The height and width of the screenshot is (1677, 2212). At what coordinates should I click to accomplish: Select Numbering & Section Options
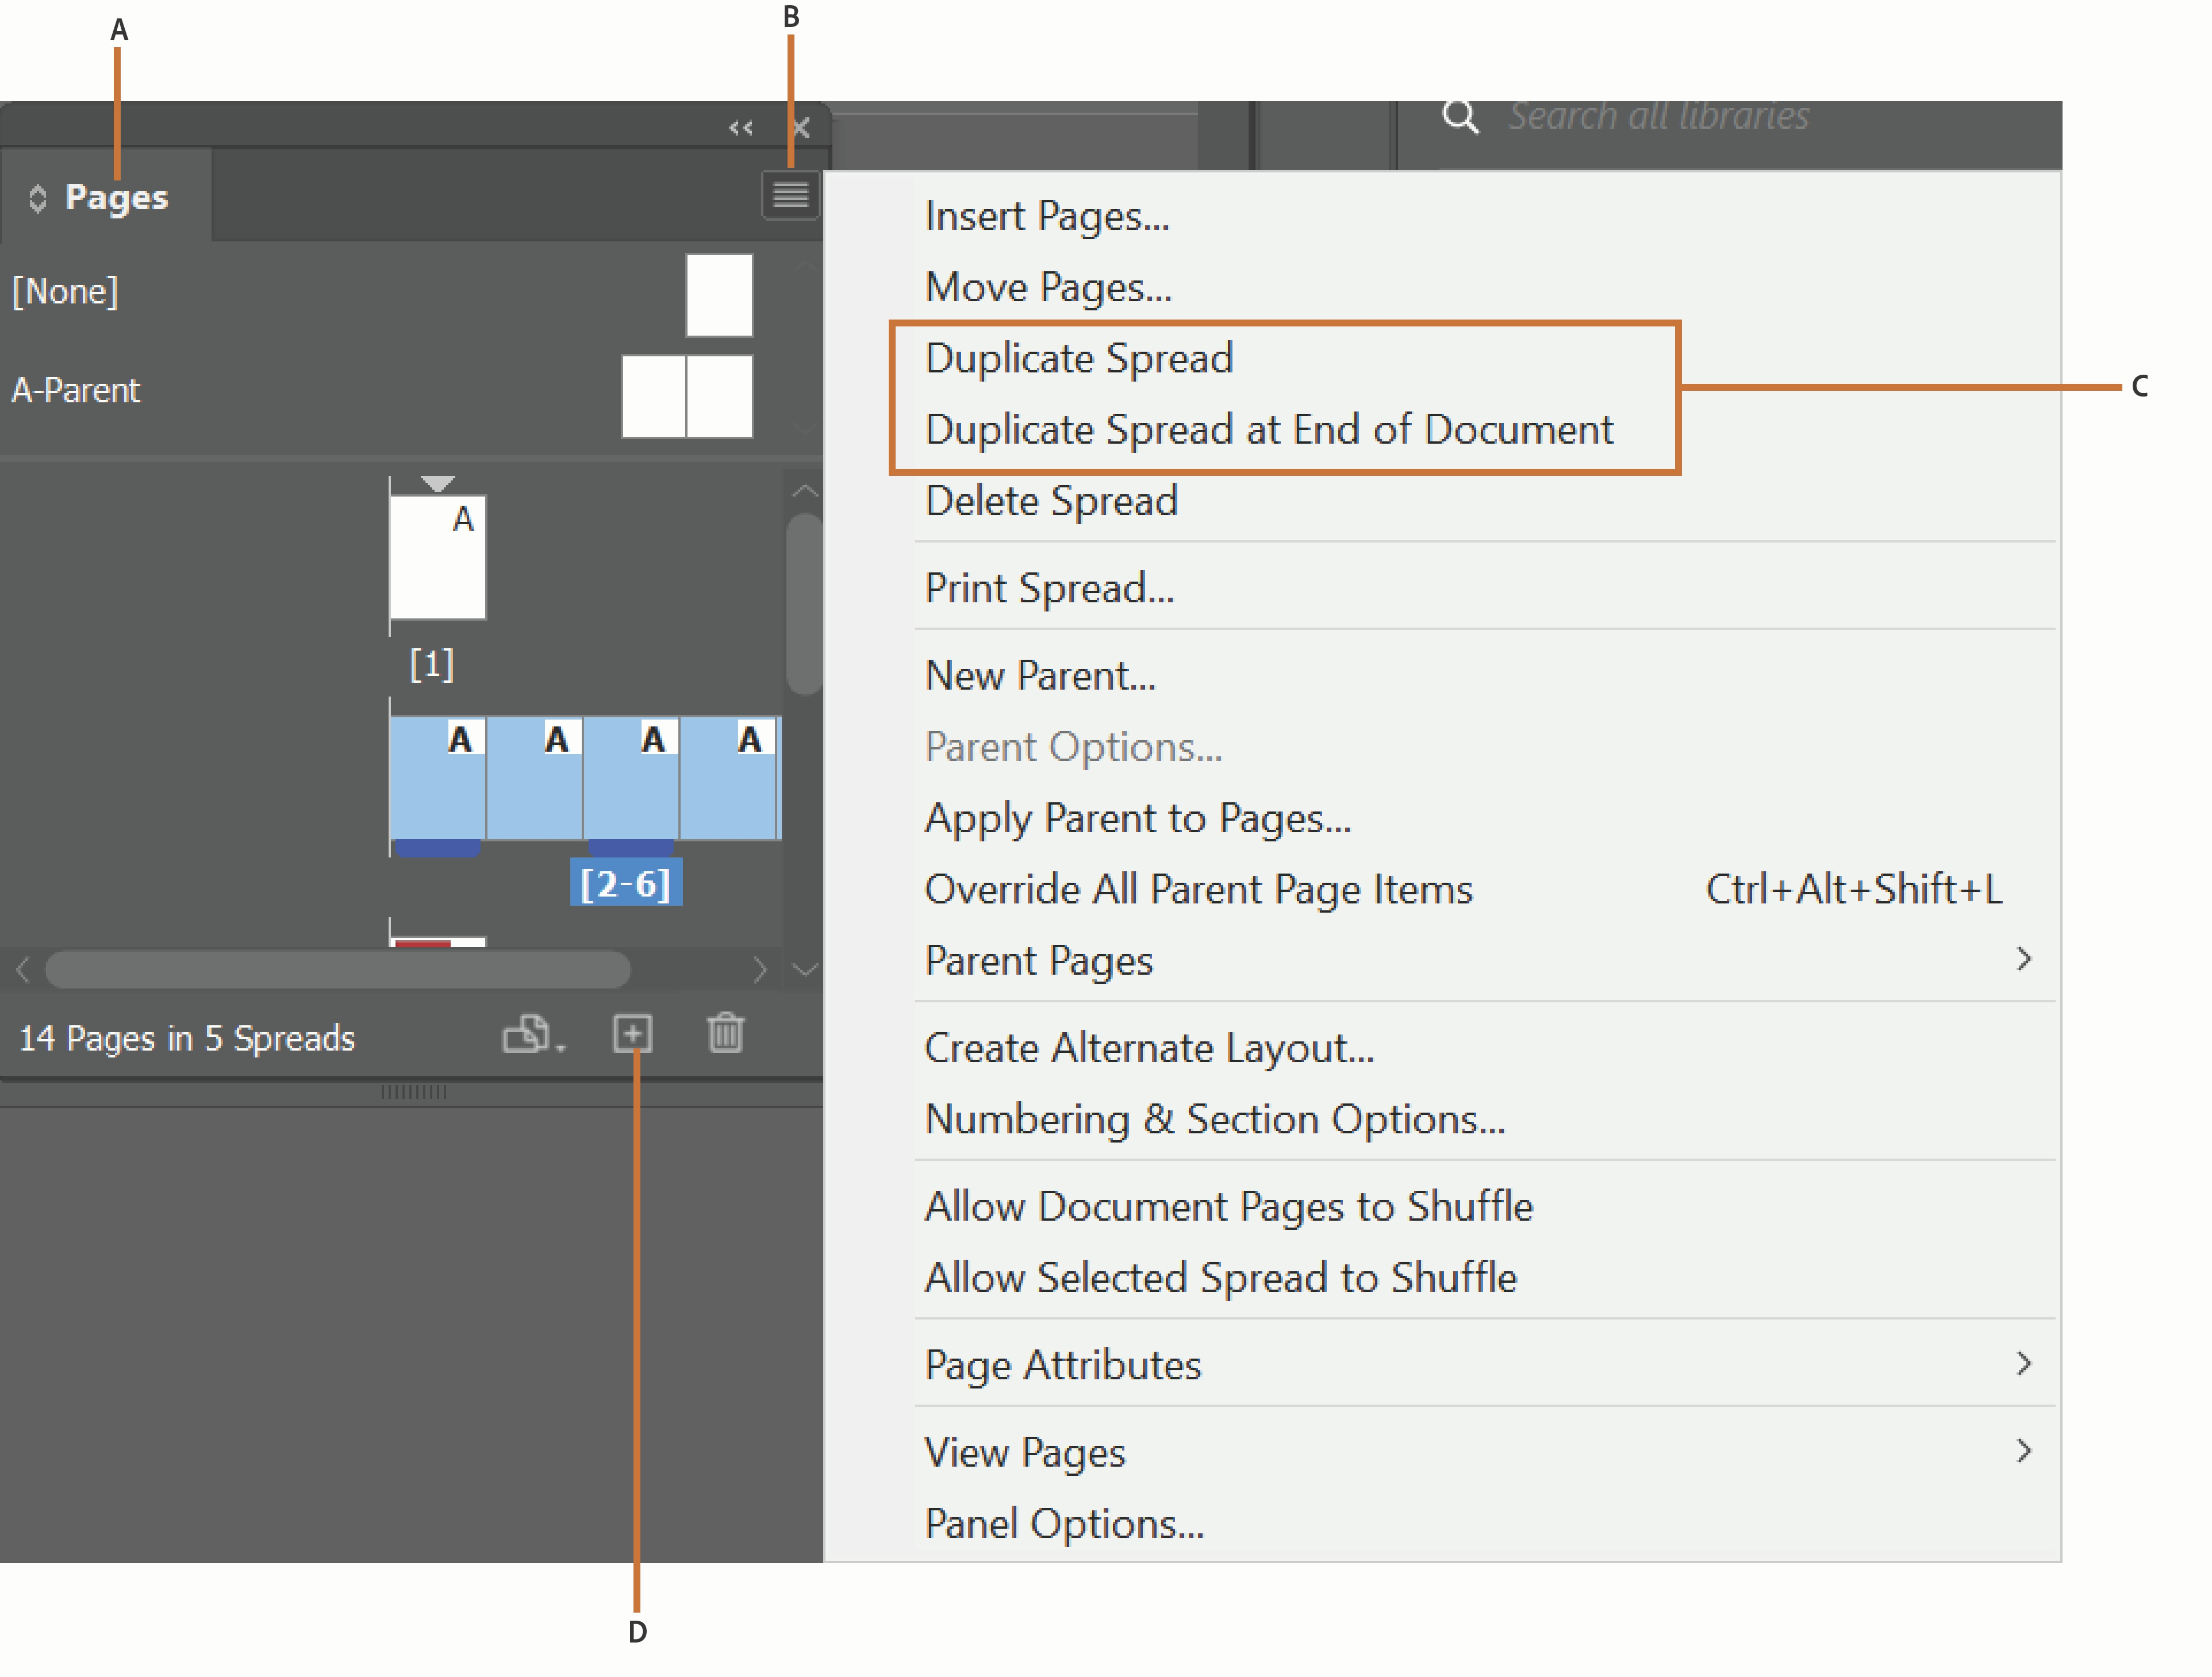point(1214,1119)
